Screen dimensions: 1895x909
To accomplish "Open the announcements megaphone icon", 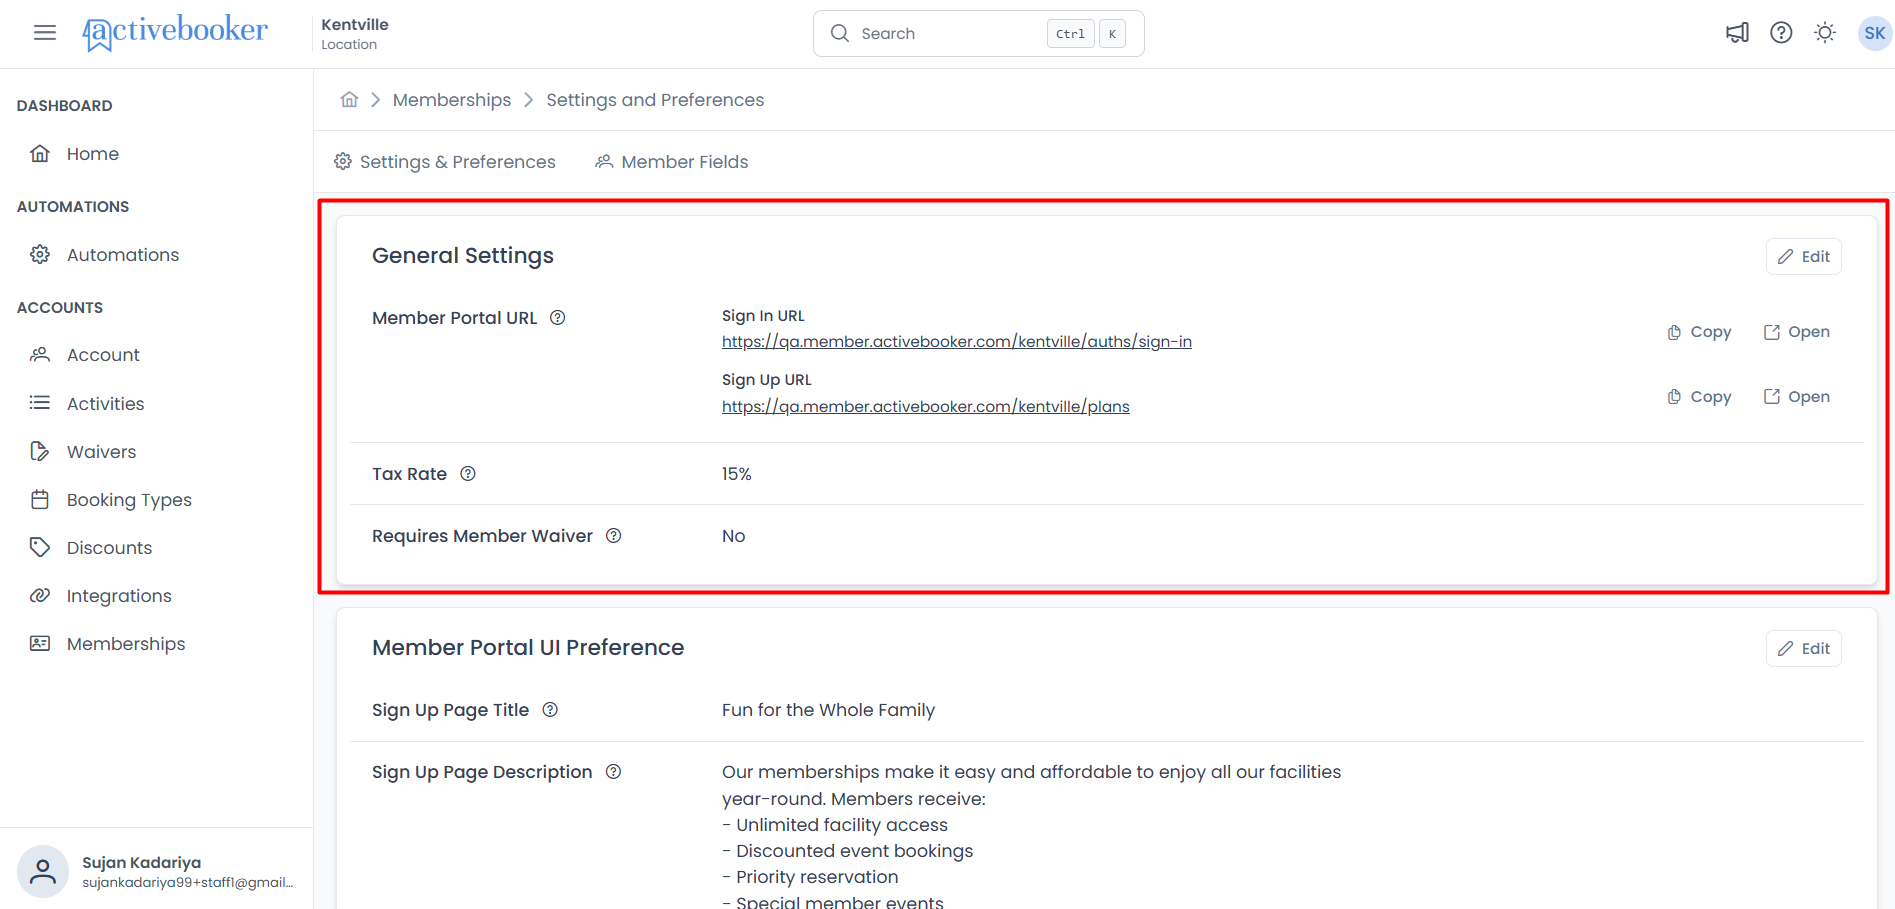I will coord(1737,33).
